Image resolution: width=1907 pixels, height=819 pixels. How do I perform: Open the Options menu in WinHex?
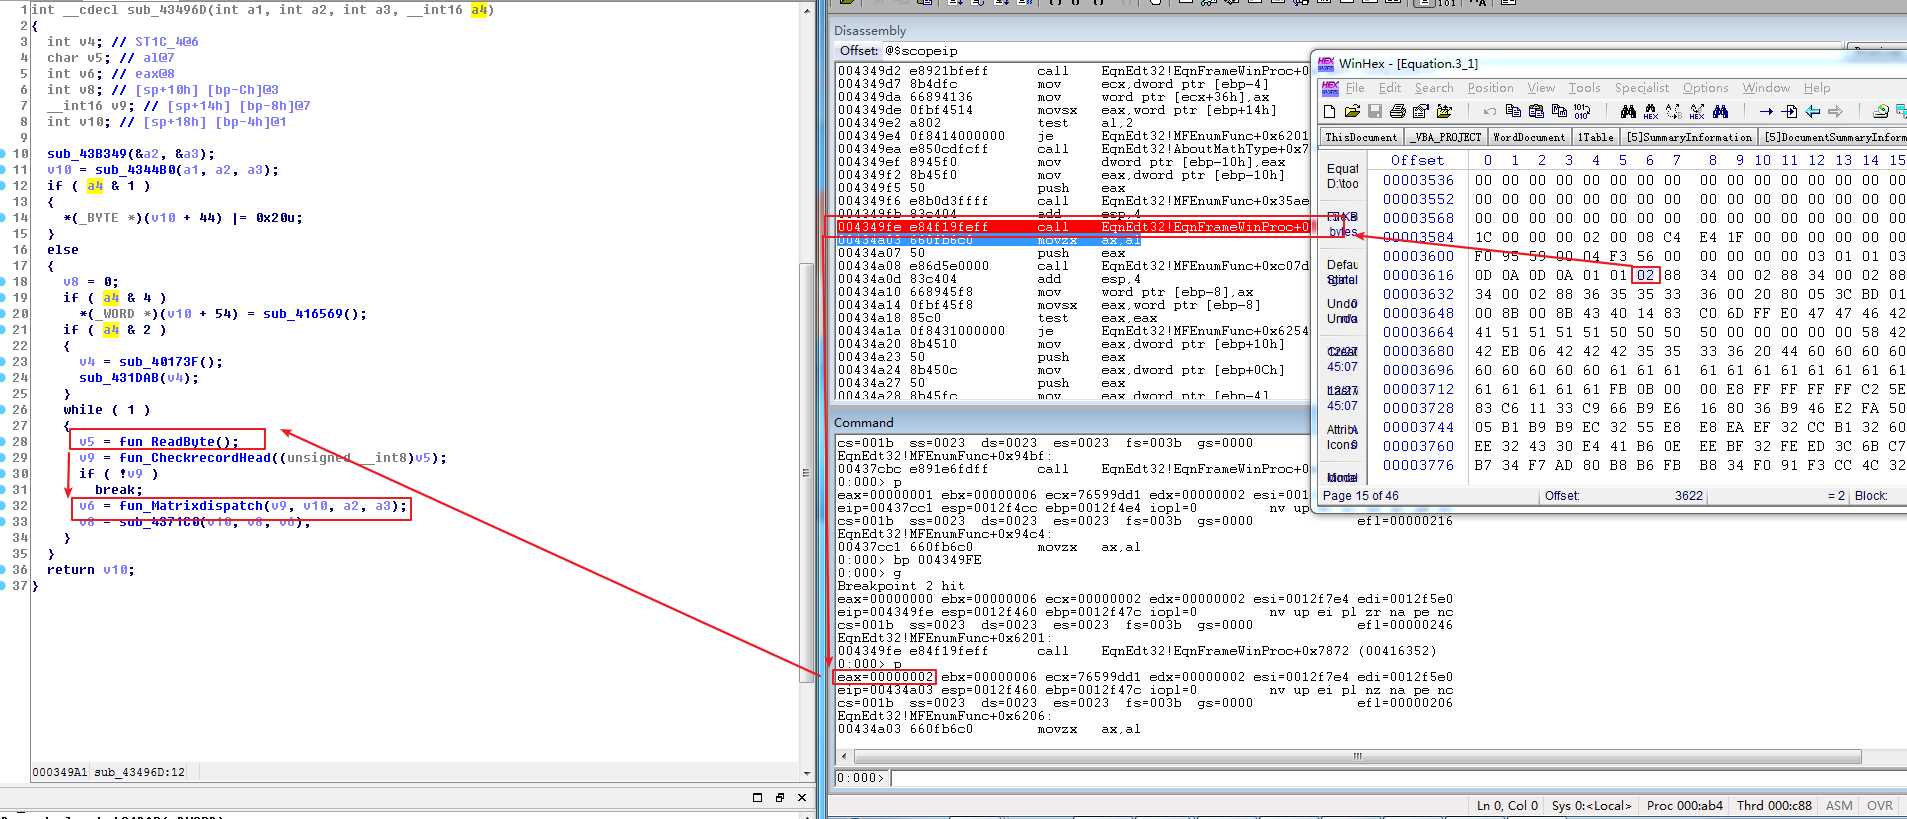pos(1705,88)
